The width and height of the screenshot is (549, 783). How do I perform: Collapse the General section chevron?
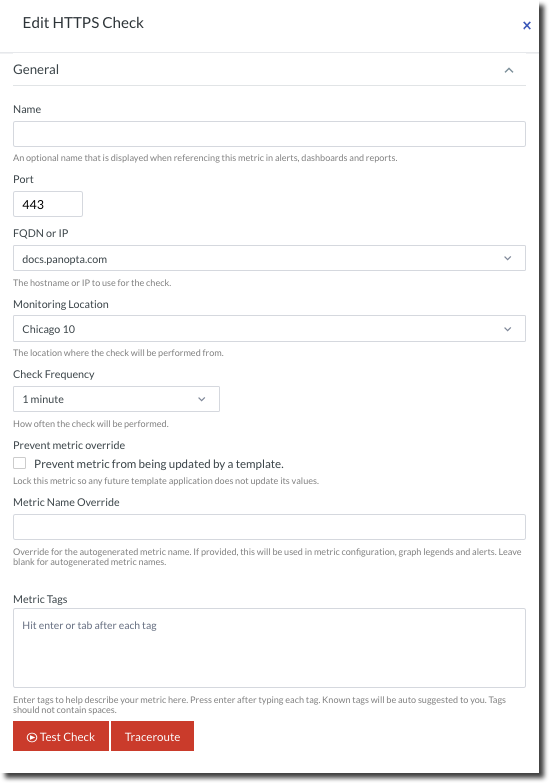point(509,70)
